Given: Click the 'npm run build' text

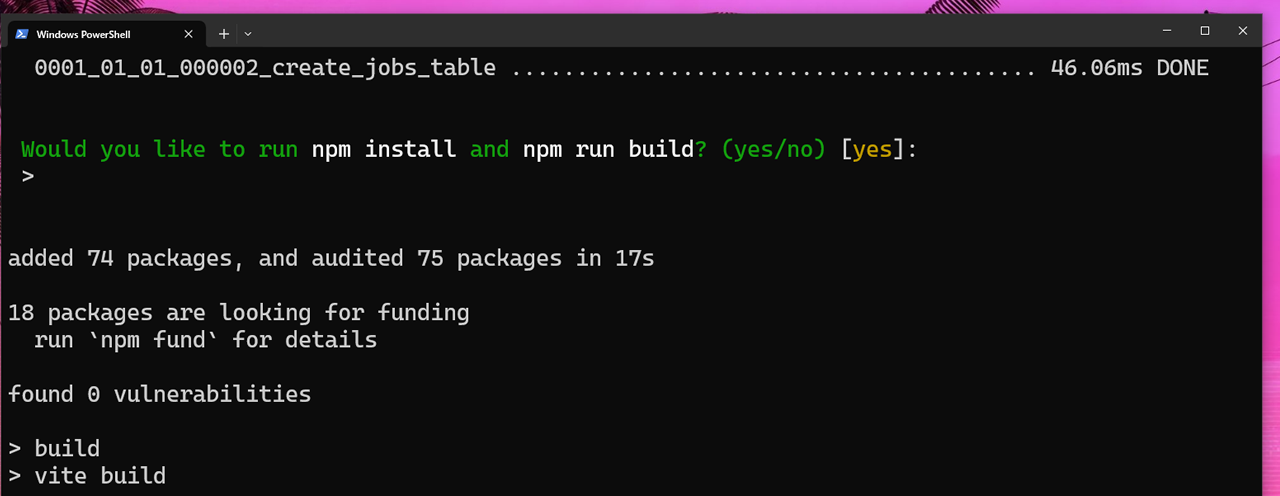Looking at the screenshot, I should (x=608, y=150).
